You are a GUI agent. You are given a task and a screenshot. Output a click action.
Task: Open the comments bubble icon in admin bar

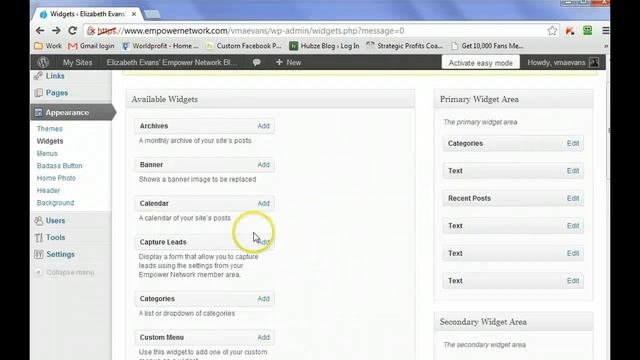click(256, 62)
